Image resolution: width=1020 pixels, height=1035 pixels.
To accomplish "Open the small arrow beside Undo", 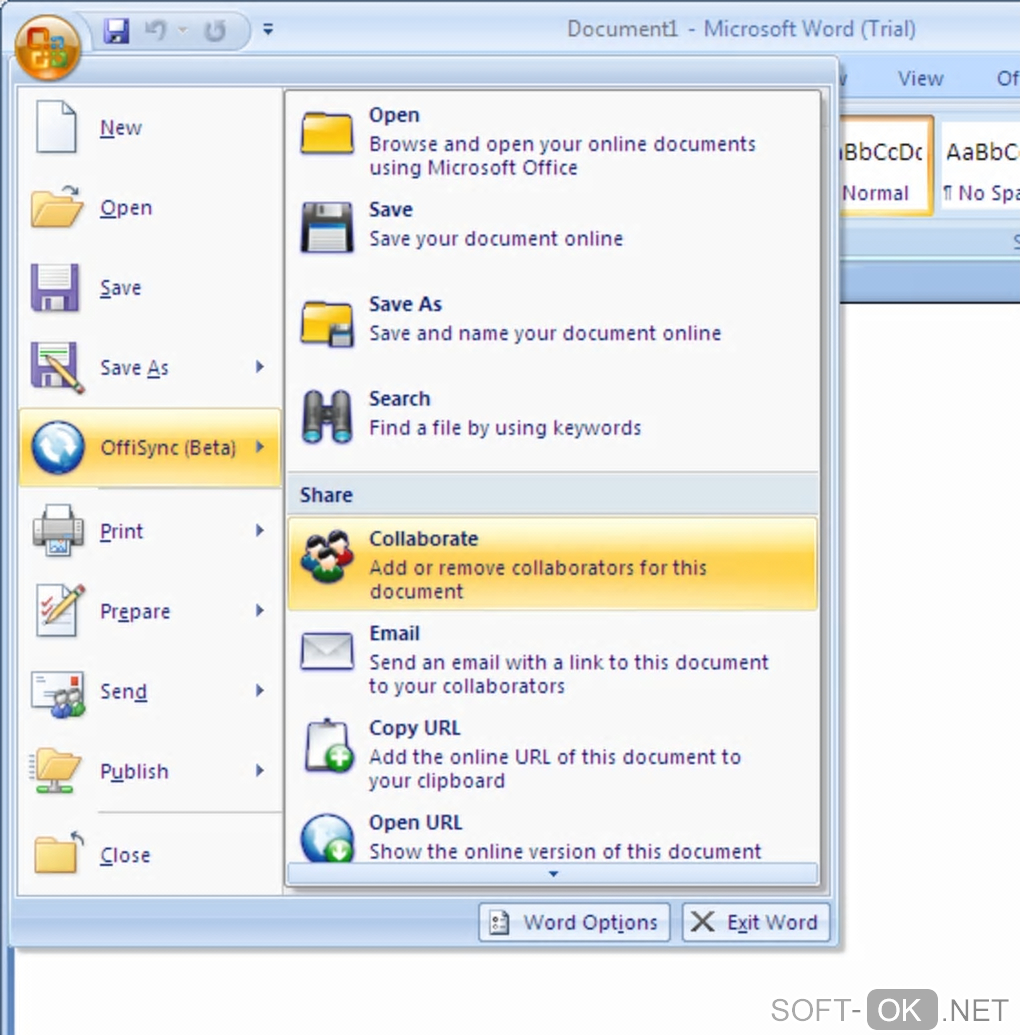I will point(183,30).
